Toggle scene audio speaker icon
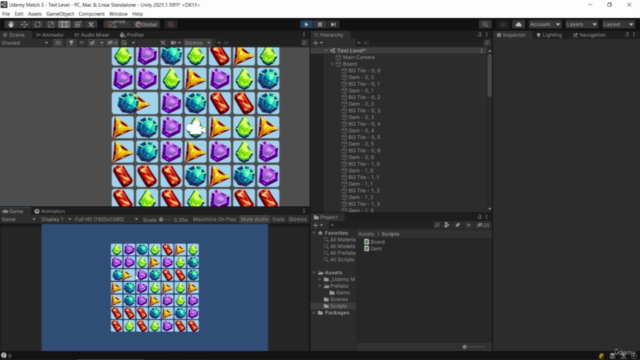 tap(82, 43)
